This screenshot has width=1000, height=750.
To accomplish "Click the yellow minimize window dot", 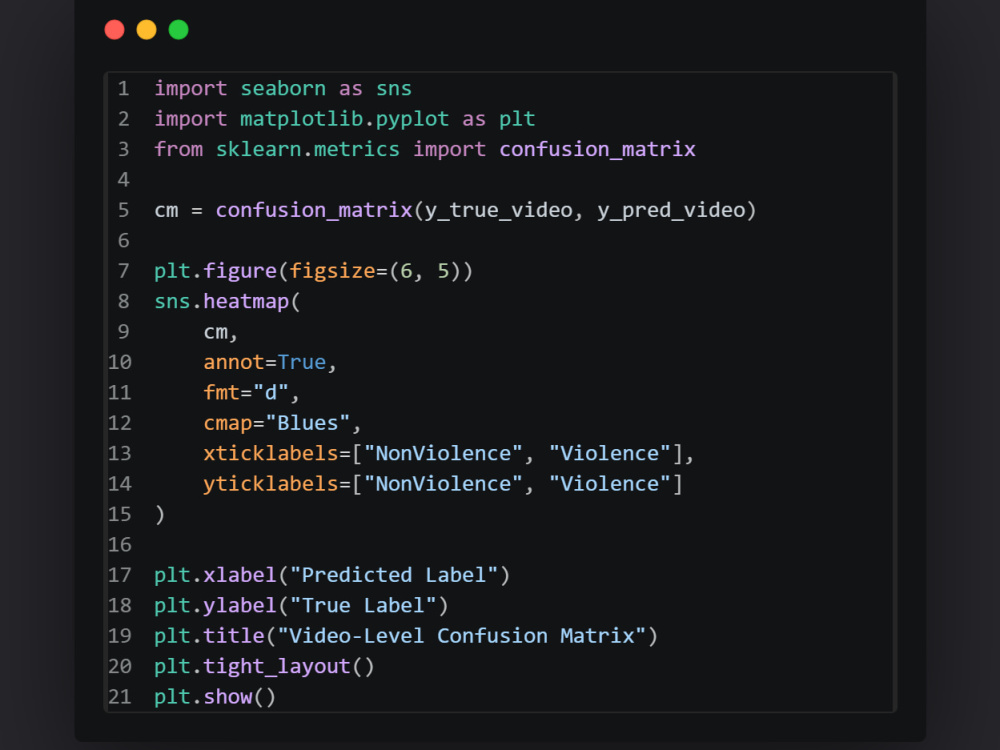I will (x=146, y=29).
